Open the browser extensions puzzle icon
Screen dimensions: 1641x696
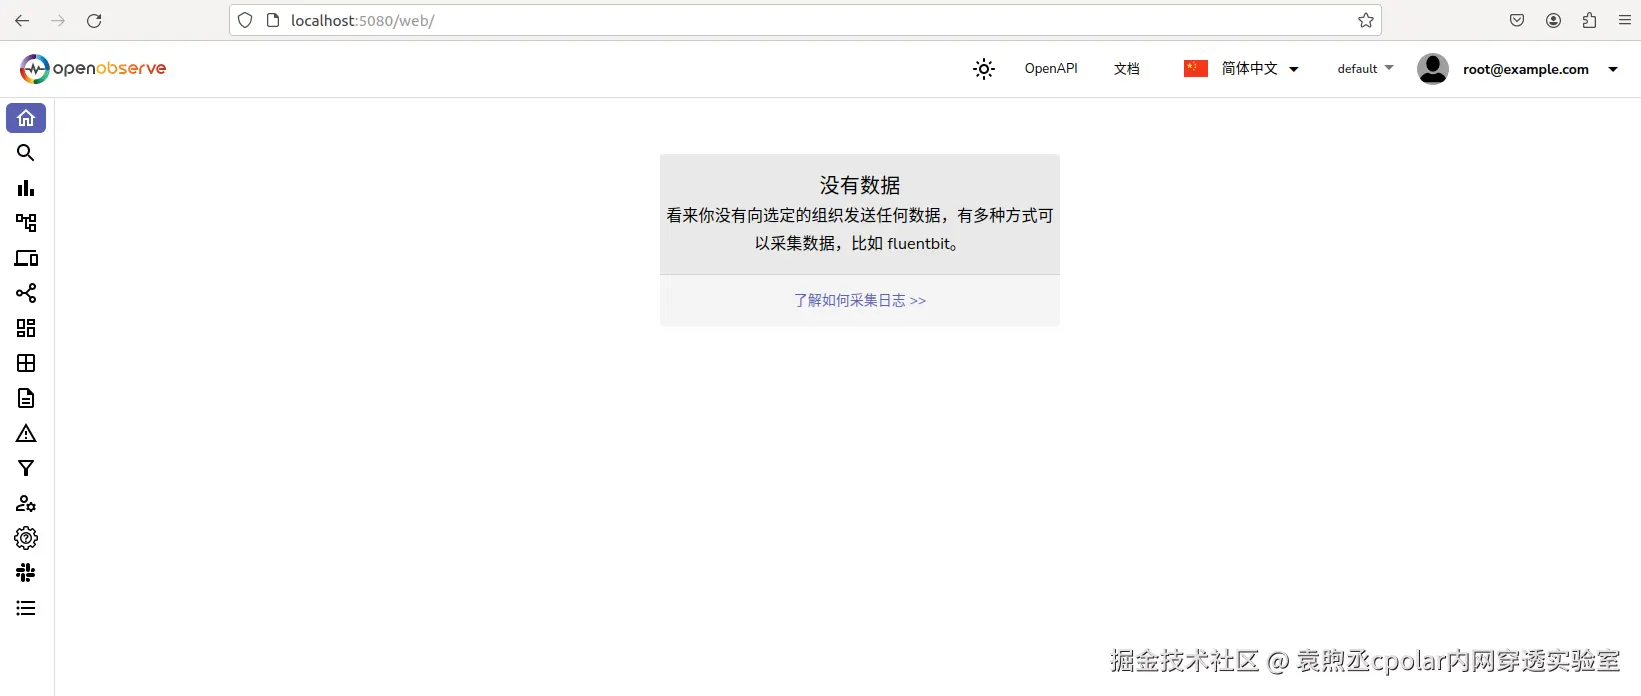pos(1589,20)
